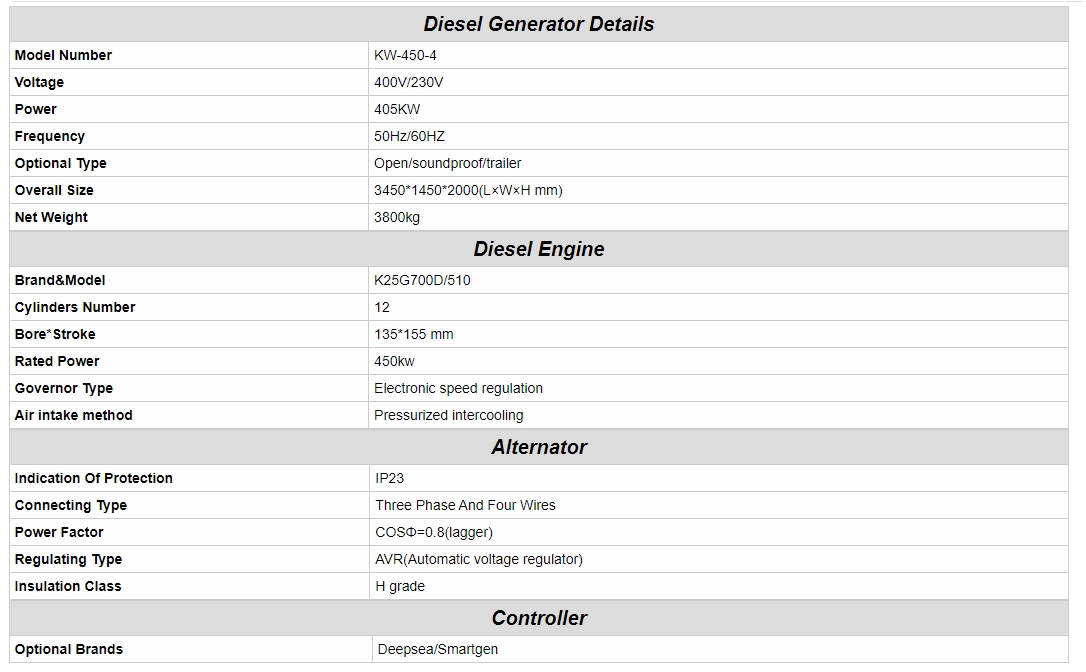Viewport: 1086px width, 672px height.
Task: Select the K25G700D/510 engine model value
Action: (422, 280)
